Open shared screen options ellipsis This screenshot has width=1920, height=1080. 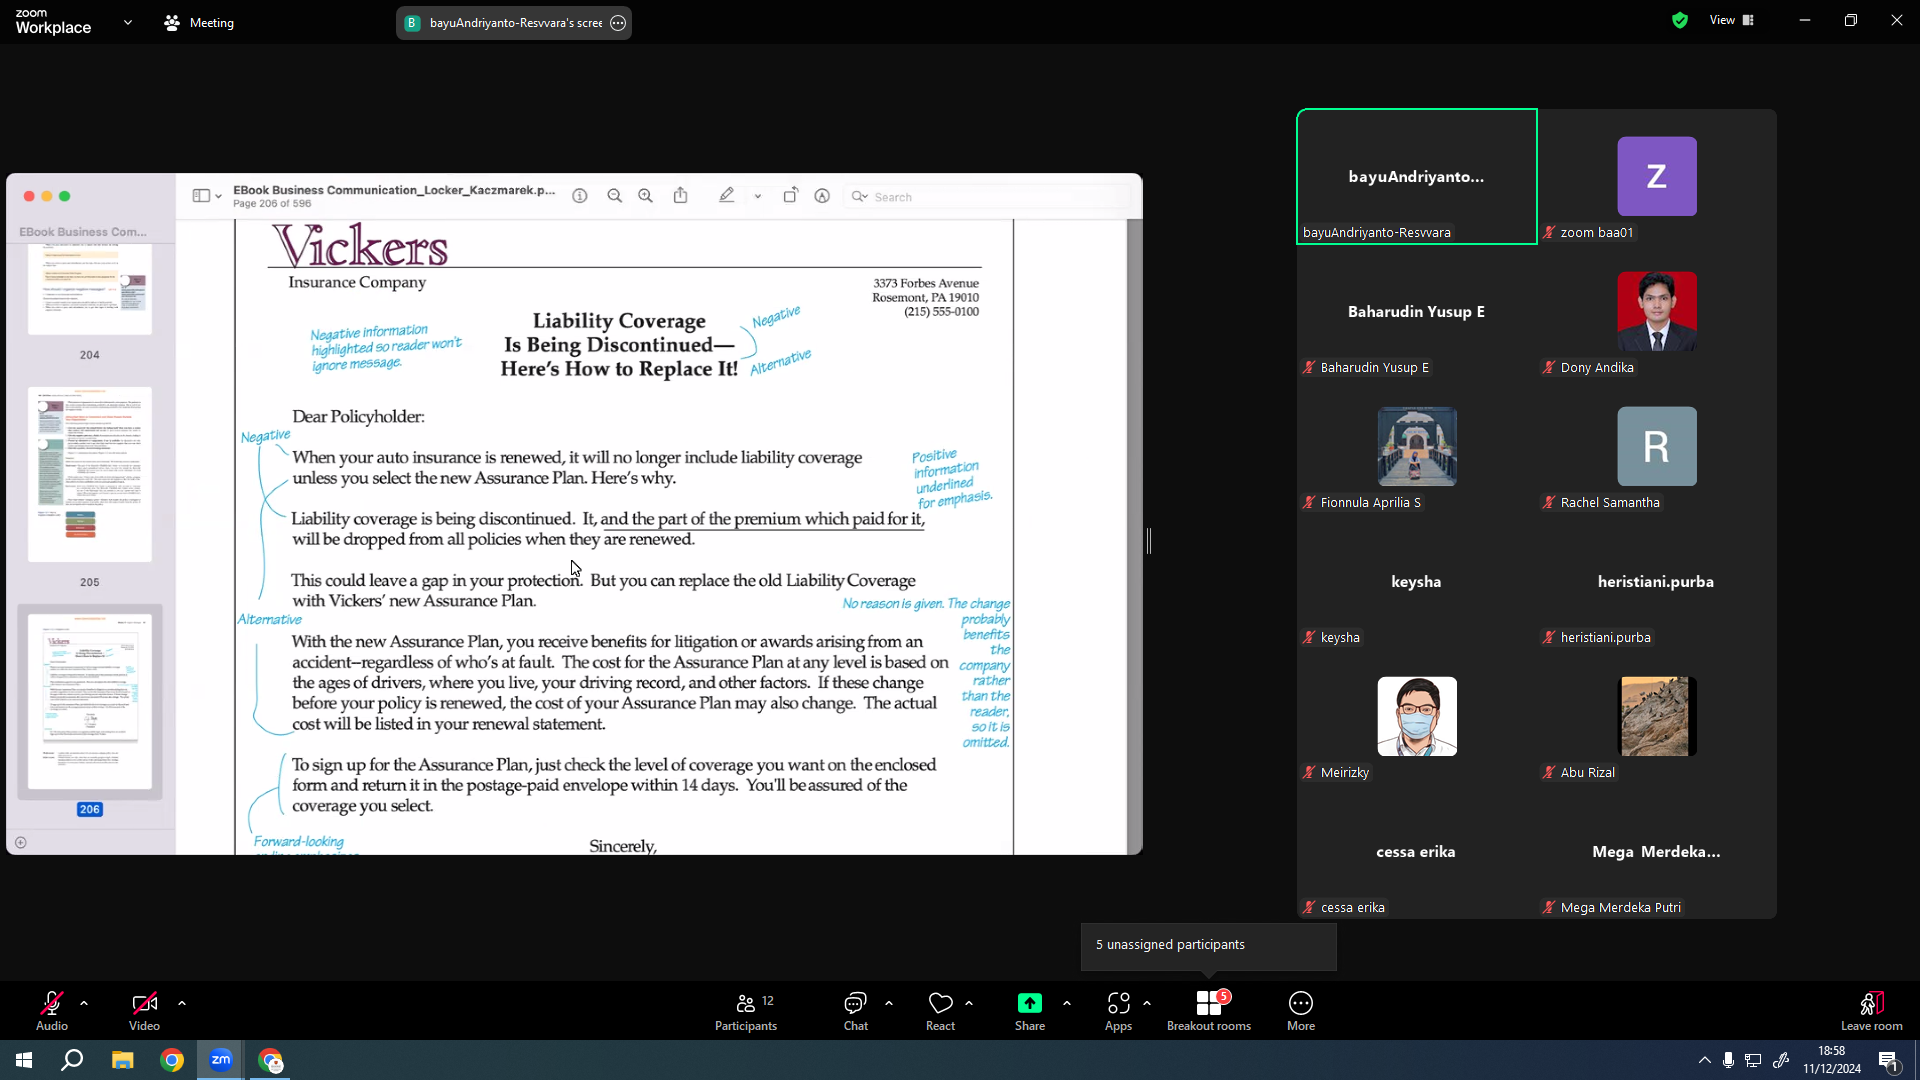pyautogui.click(x=618, y=23)
